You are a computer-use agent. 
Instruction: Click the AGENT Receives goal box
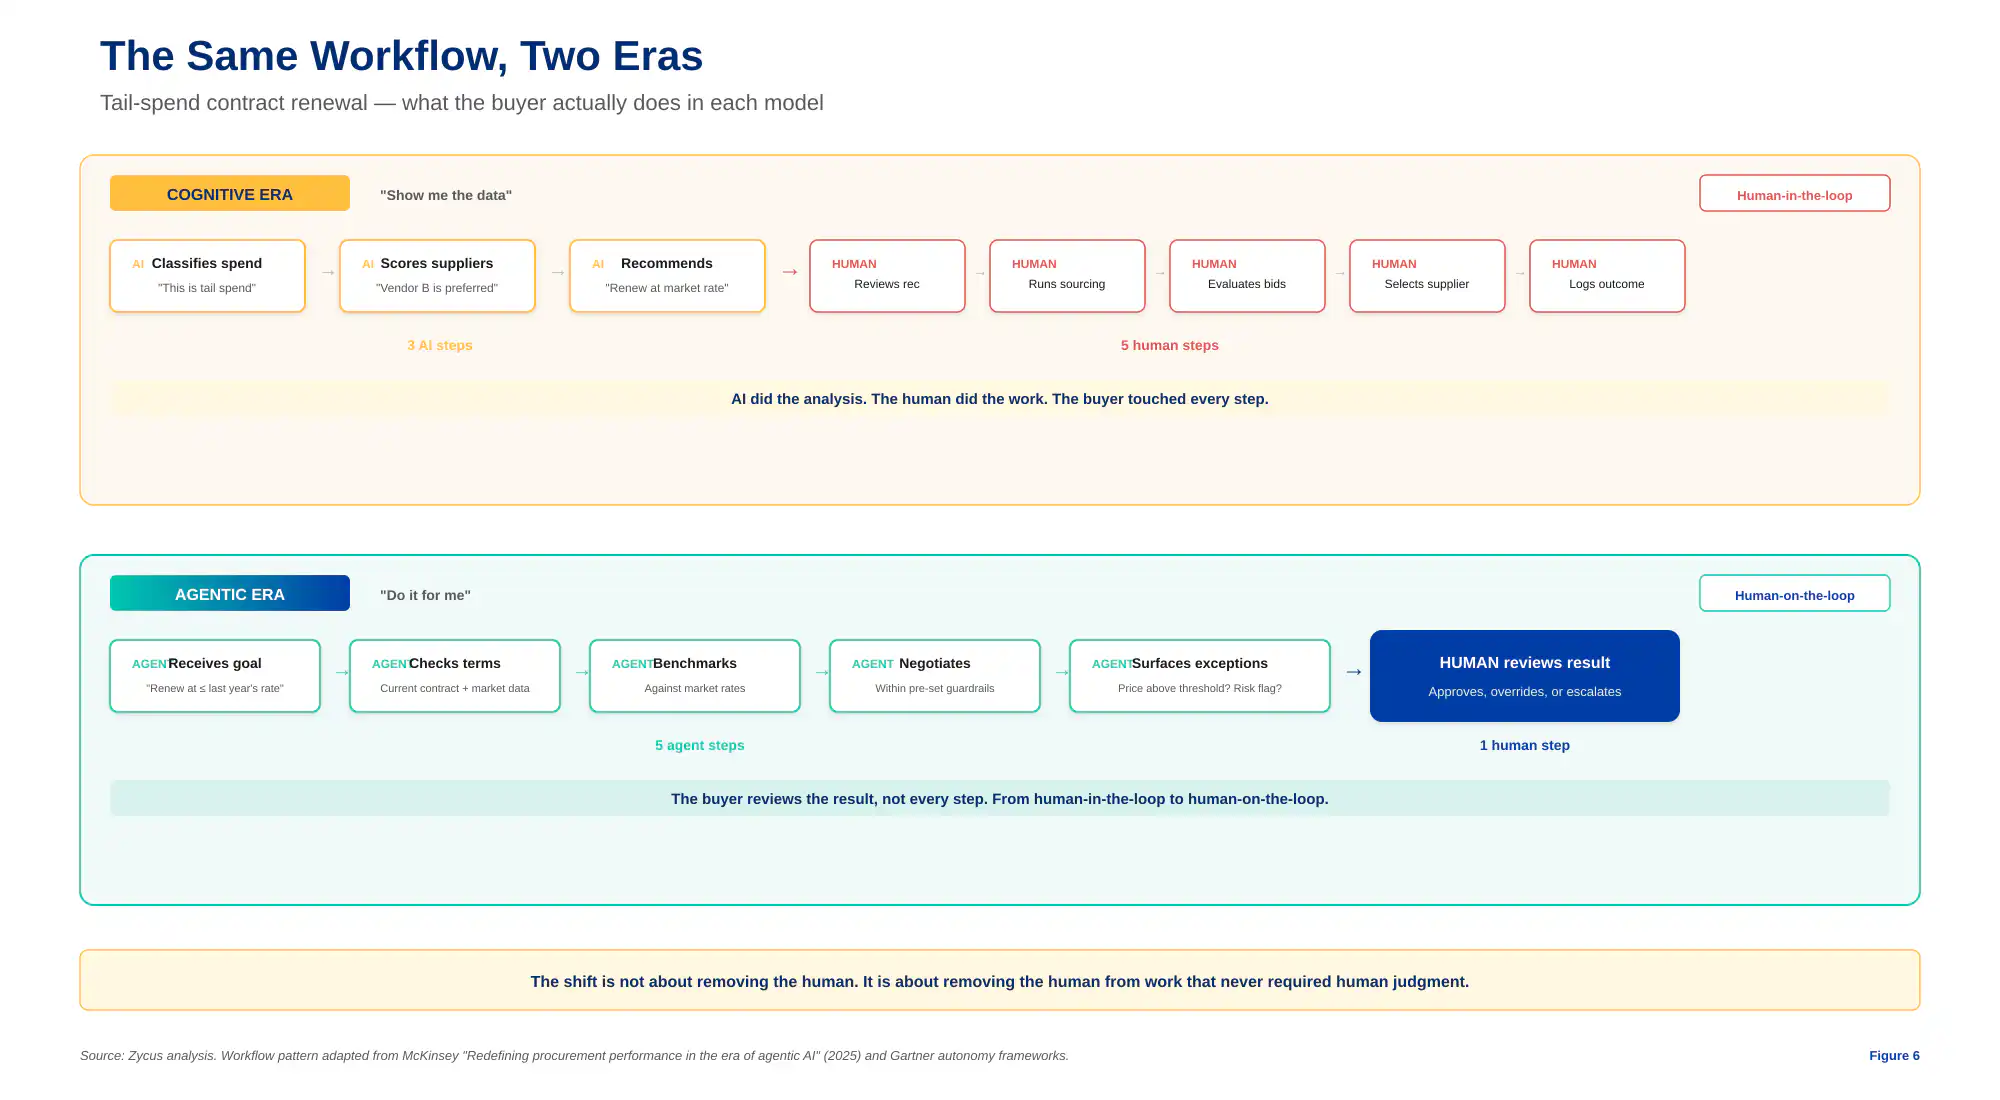point(215,676)
